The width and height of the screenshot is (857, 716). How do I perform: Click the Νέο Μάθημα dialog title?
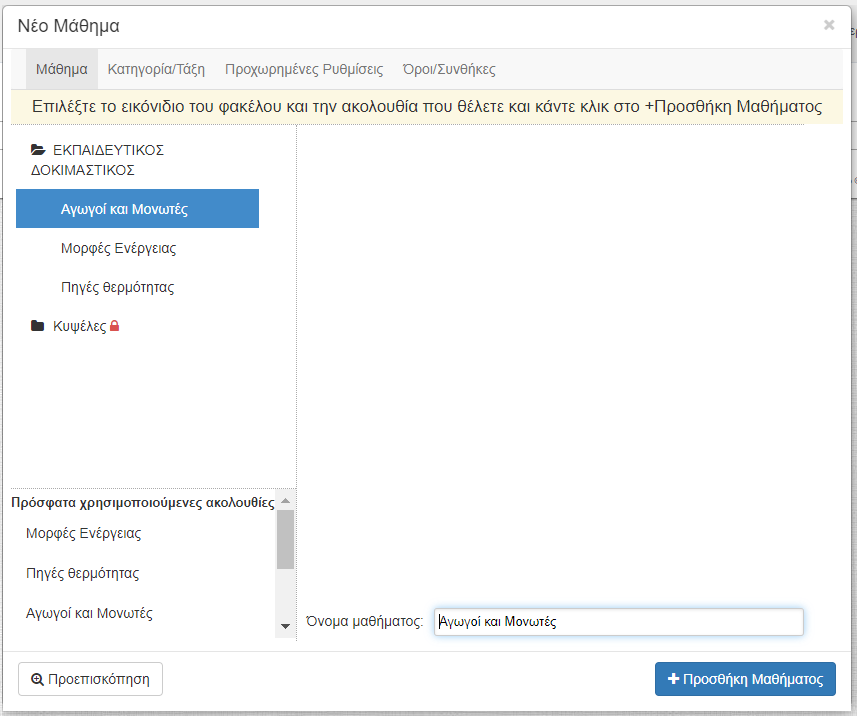(x=69, y=26)
